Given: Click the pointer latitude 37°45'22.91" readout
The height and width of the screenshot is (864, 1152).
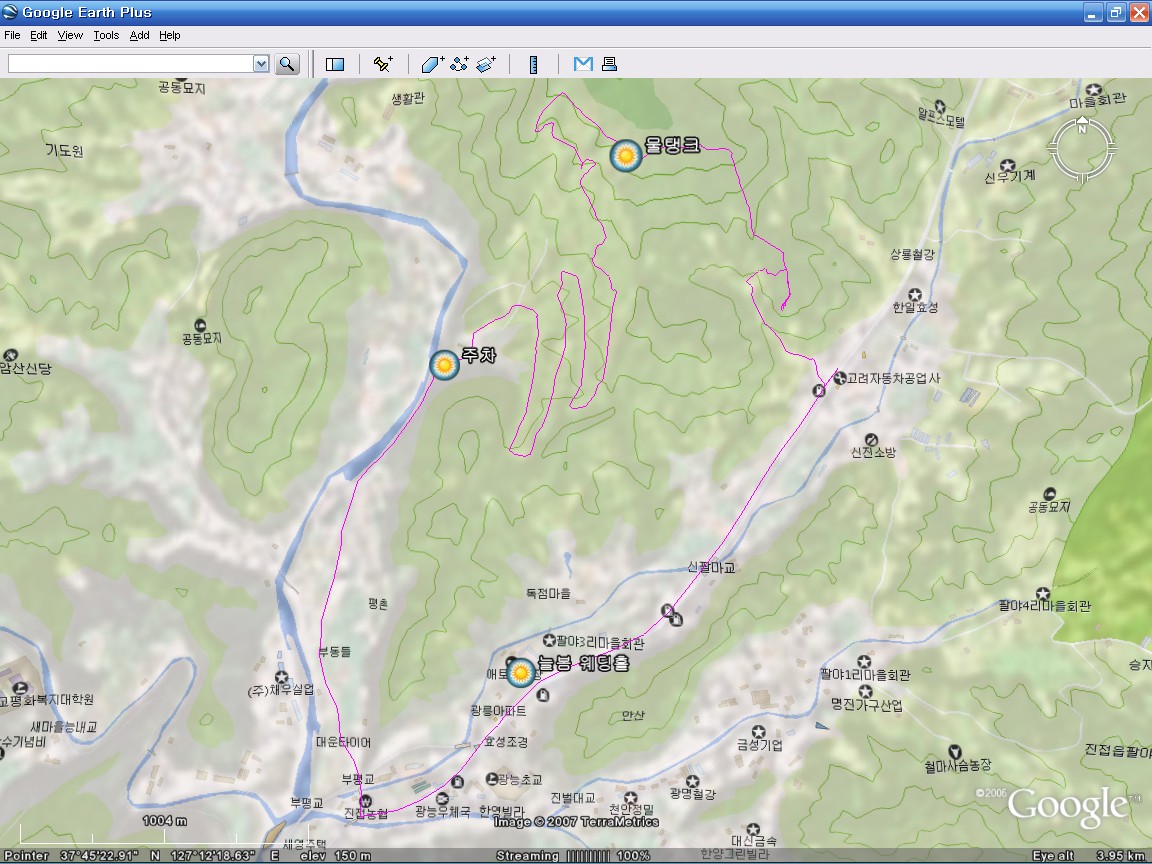Looking at the screenshot, I should 99,856.
